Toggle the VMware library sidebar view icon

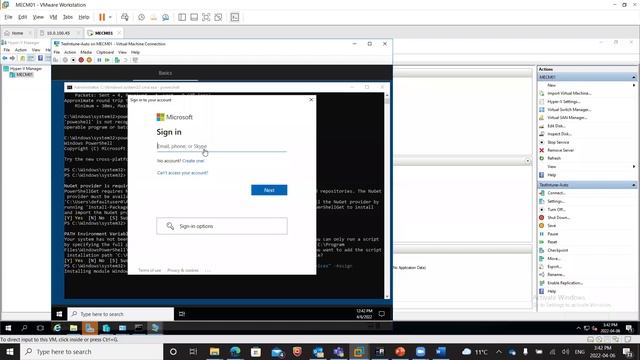click(182, 17)
